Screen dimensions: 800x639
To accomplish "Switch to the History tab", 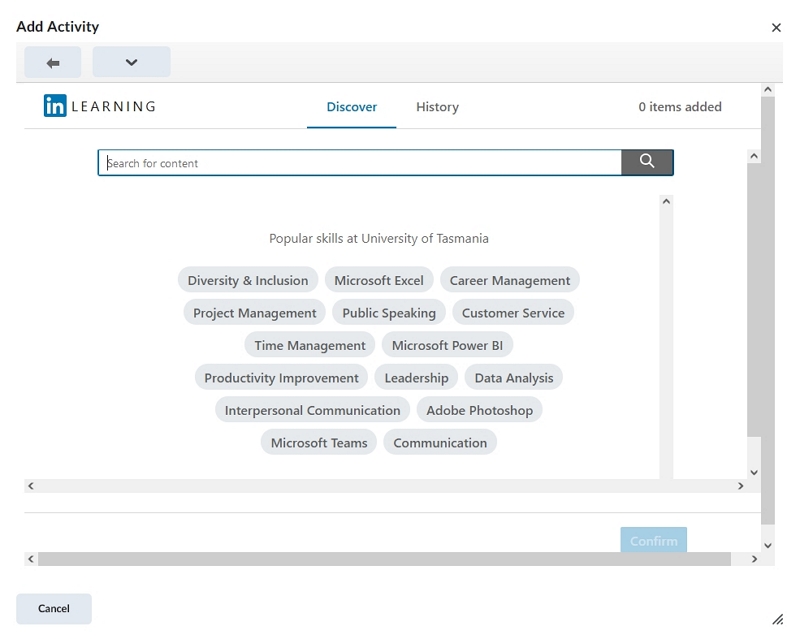I will 437,107.
